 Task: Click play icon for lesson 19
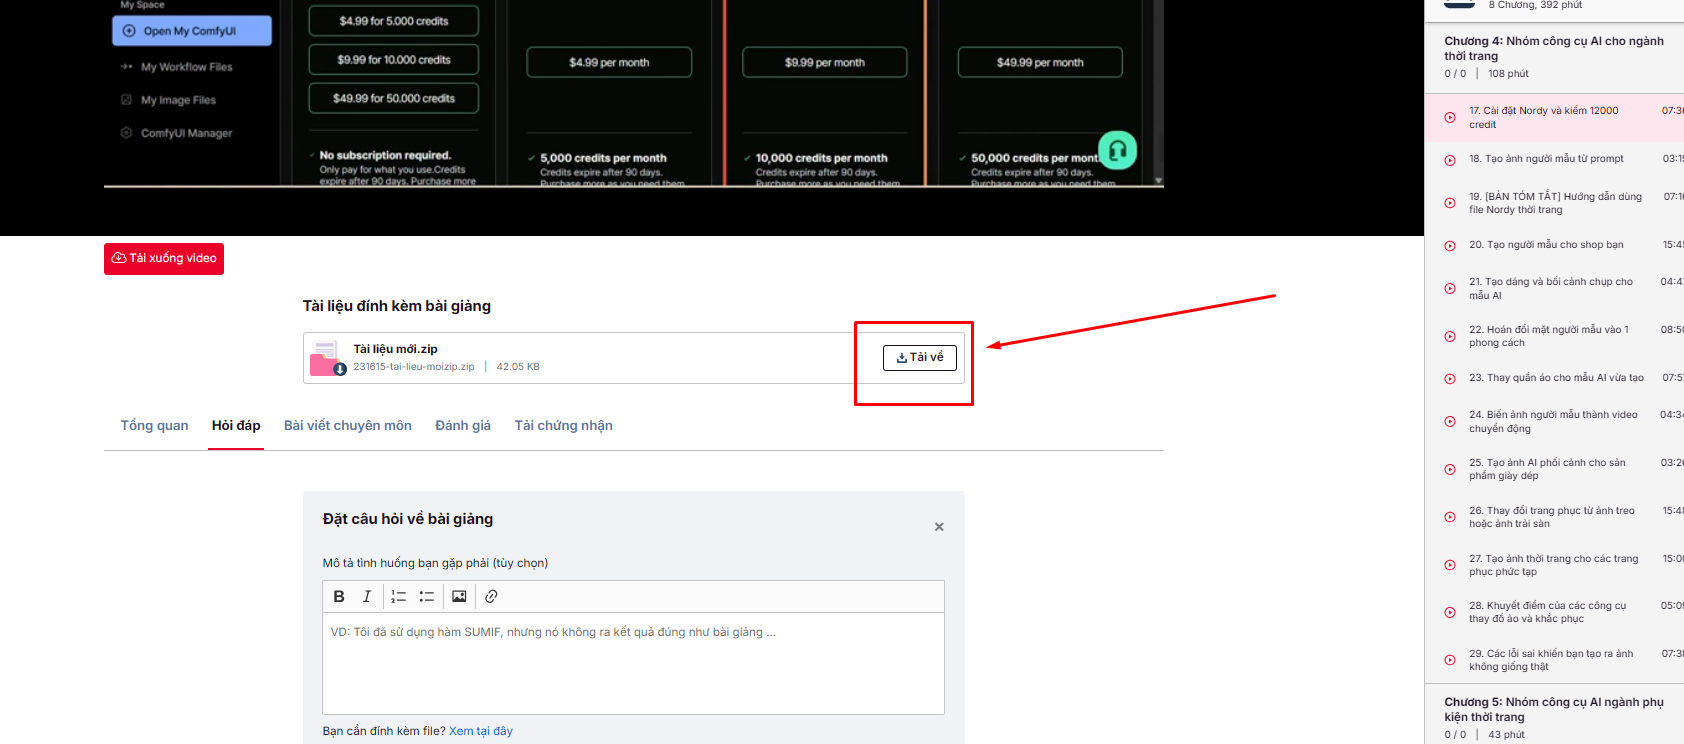pyautogui.click(x=1450, y=203)
